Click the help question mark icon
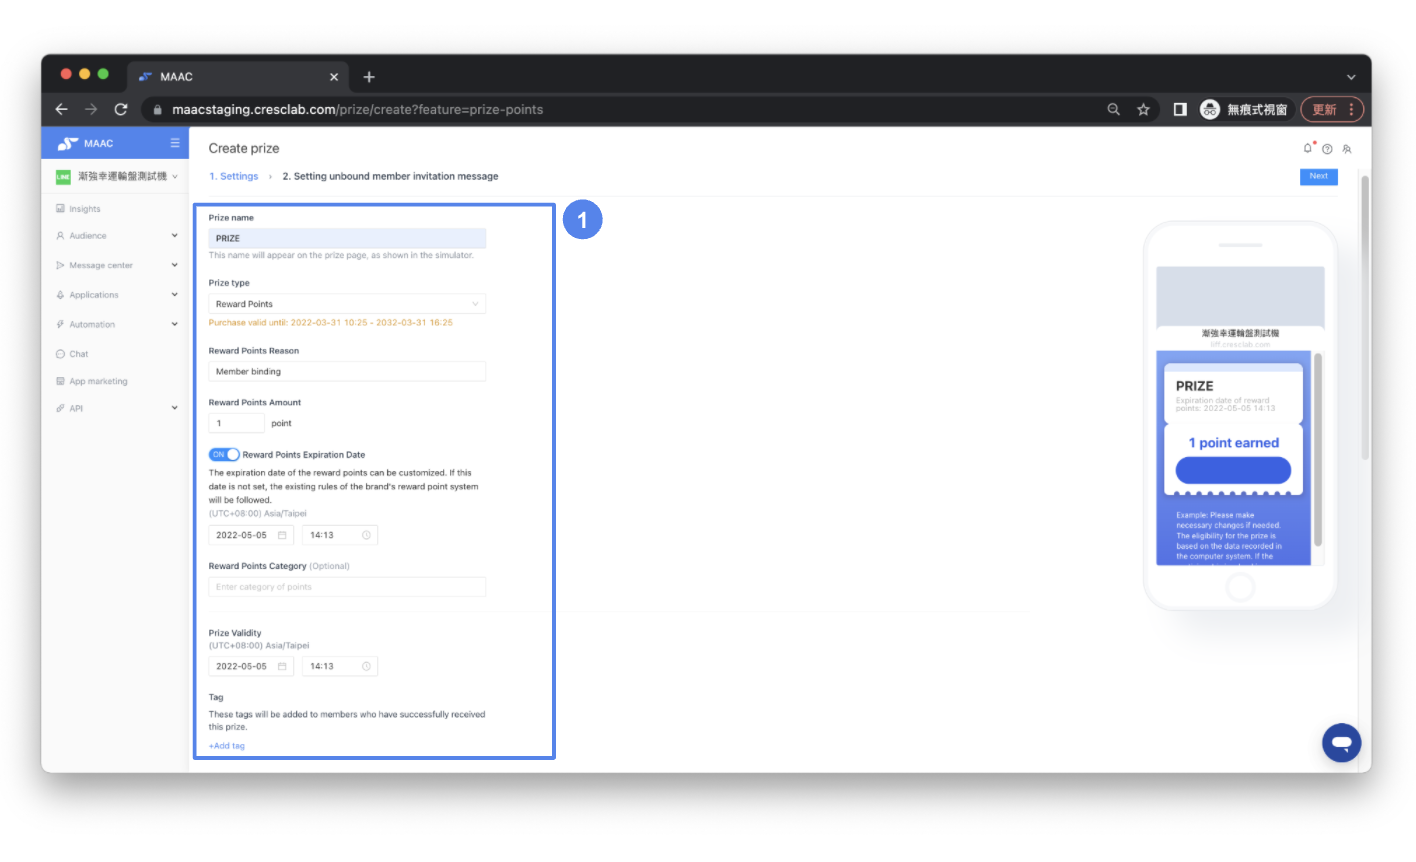The image size is (1416, 862). 1327,149
